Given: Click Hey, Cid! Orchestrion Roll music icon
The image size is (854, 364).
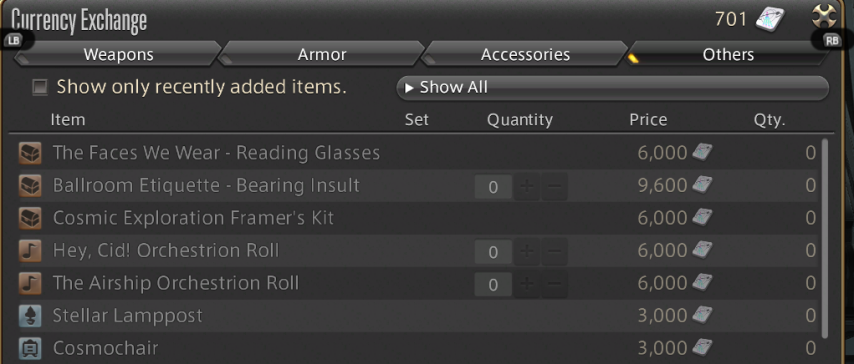Looking at the screenshot, I should 29,251.
